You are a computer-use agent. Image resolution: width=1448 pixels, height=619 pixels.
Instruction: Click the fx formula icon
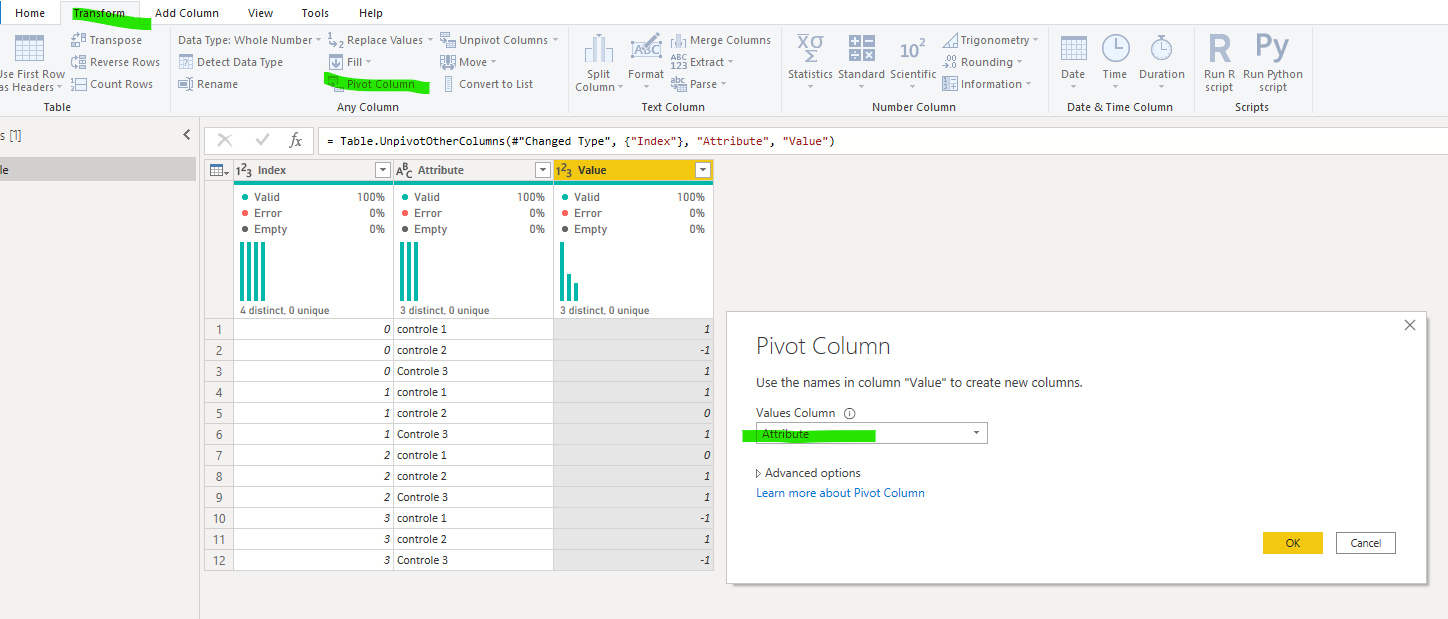tap(296, 141)
